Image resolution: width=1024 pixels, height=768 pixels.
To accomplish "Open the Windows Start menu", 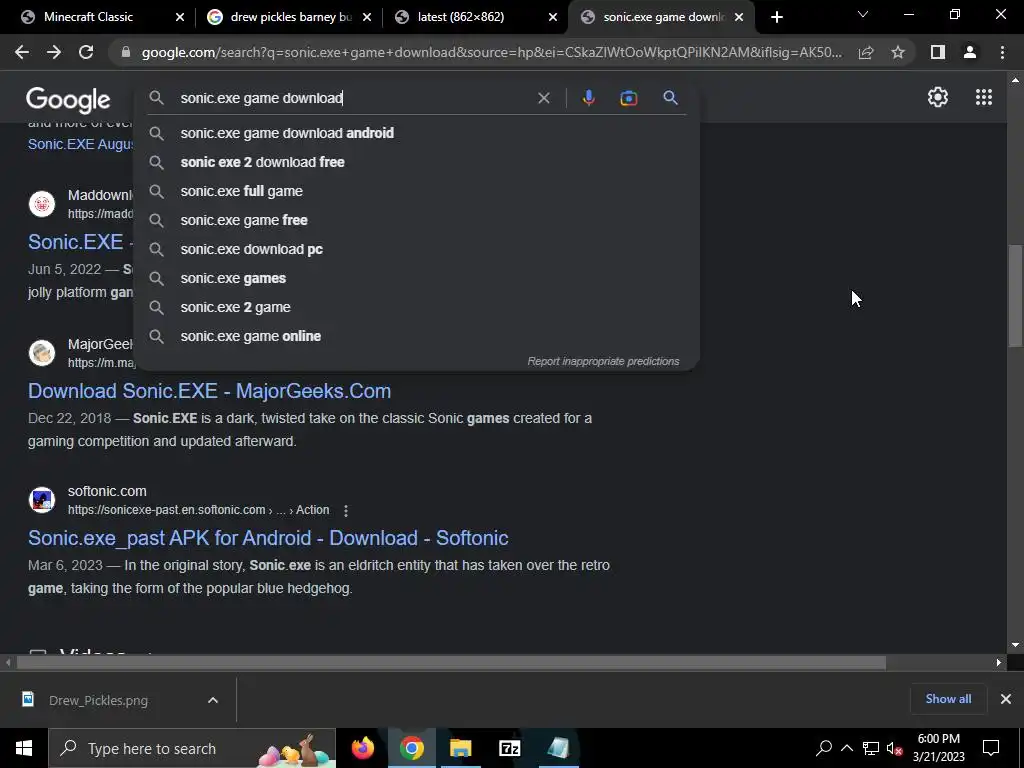I will tap(24, 748).
